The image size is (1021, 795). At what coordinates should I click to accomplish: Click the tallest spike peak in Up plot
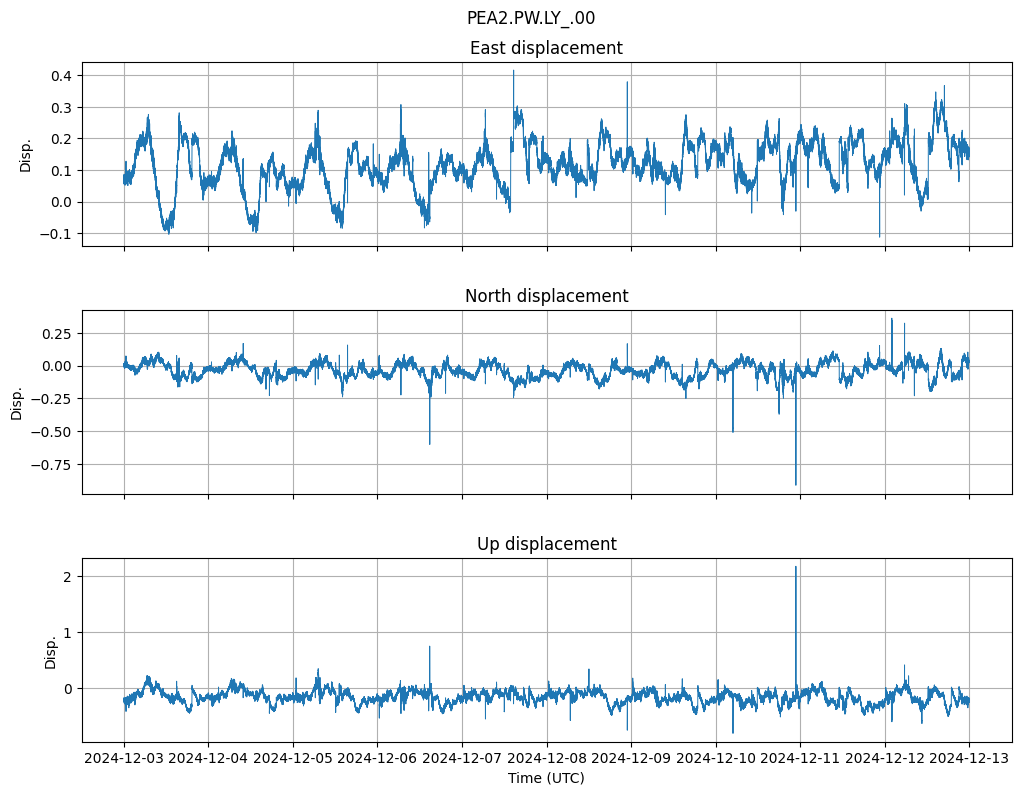[796, 567]
